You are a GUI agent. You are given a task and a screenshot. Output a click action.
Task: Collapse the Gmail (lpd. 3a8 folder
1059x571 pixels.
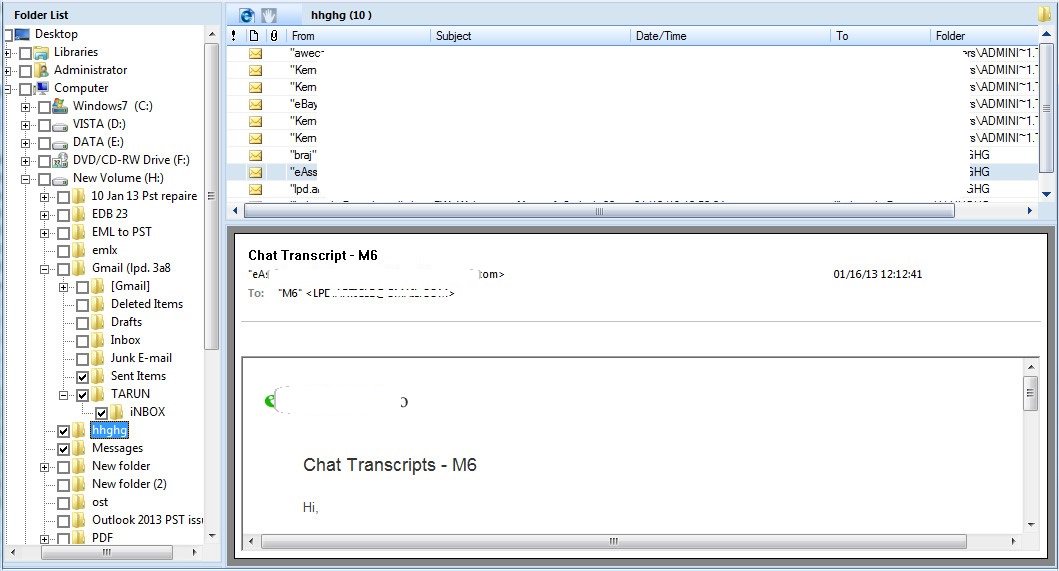point(45,269)
